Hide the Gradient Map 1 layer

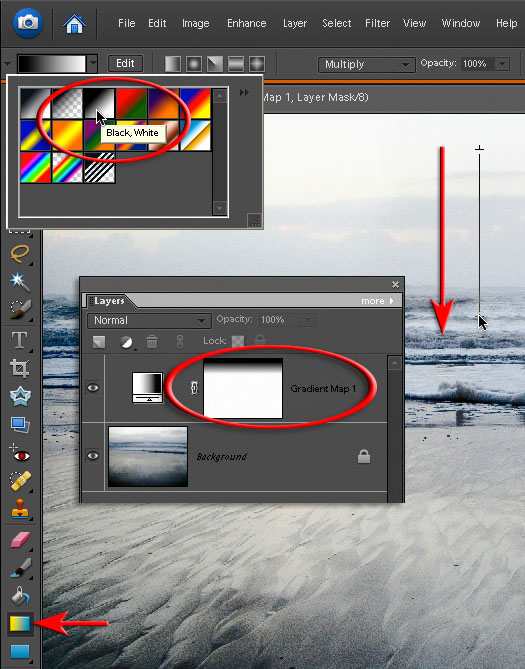(x=93, y=387)
